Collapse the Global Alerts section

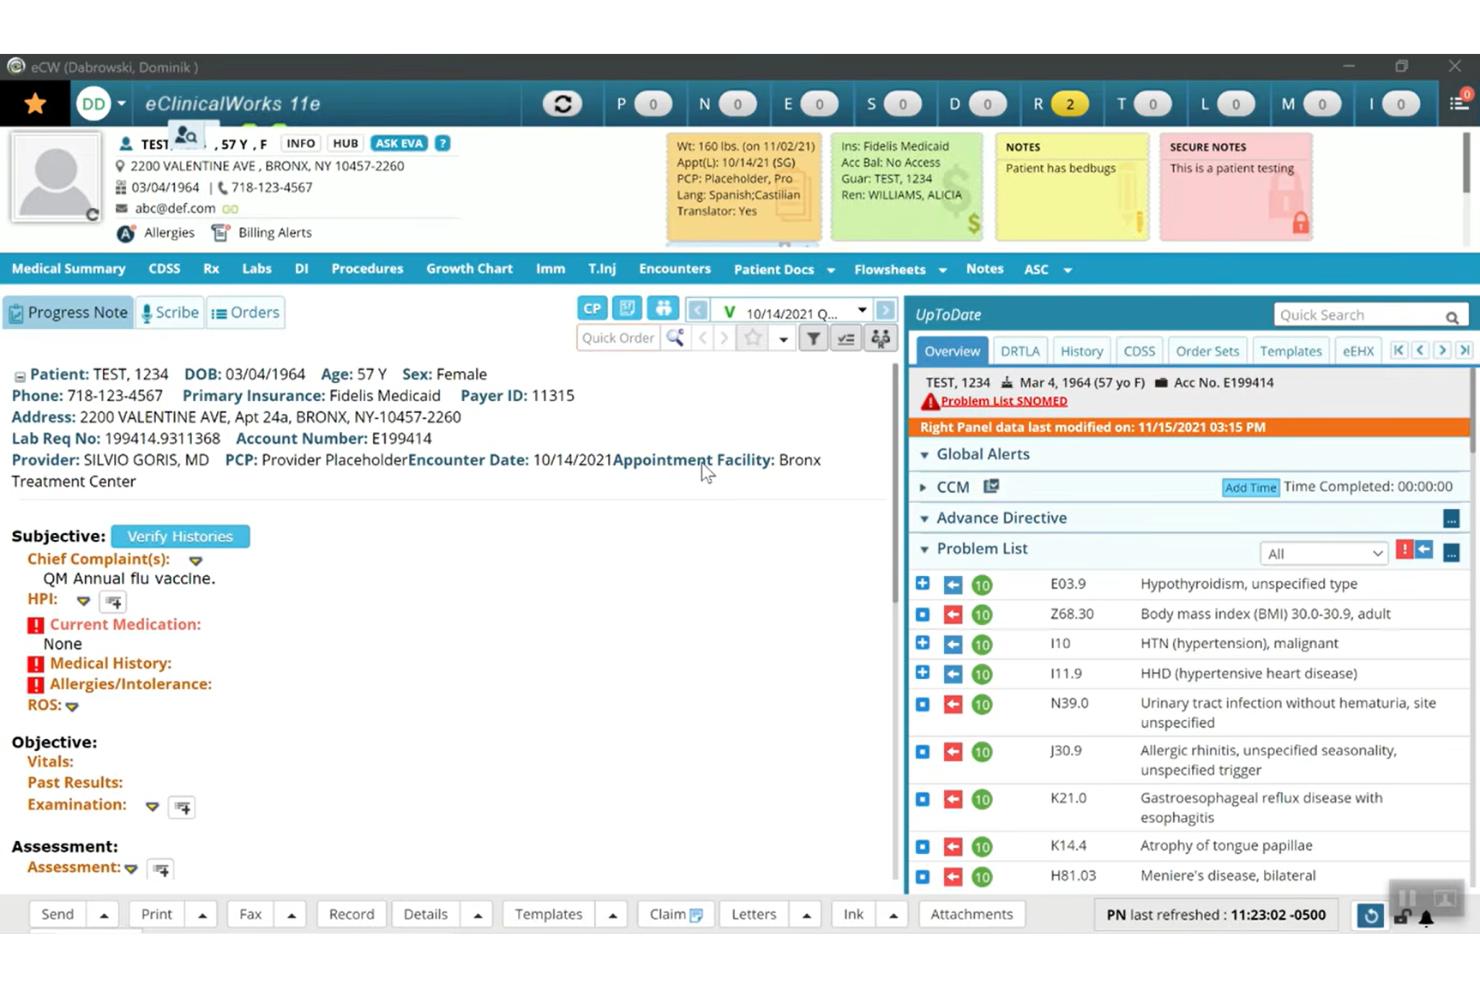[924, 455]
